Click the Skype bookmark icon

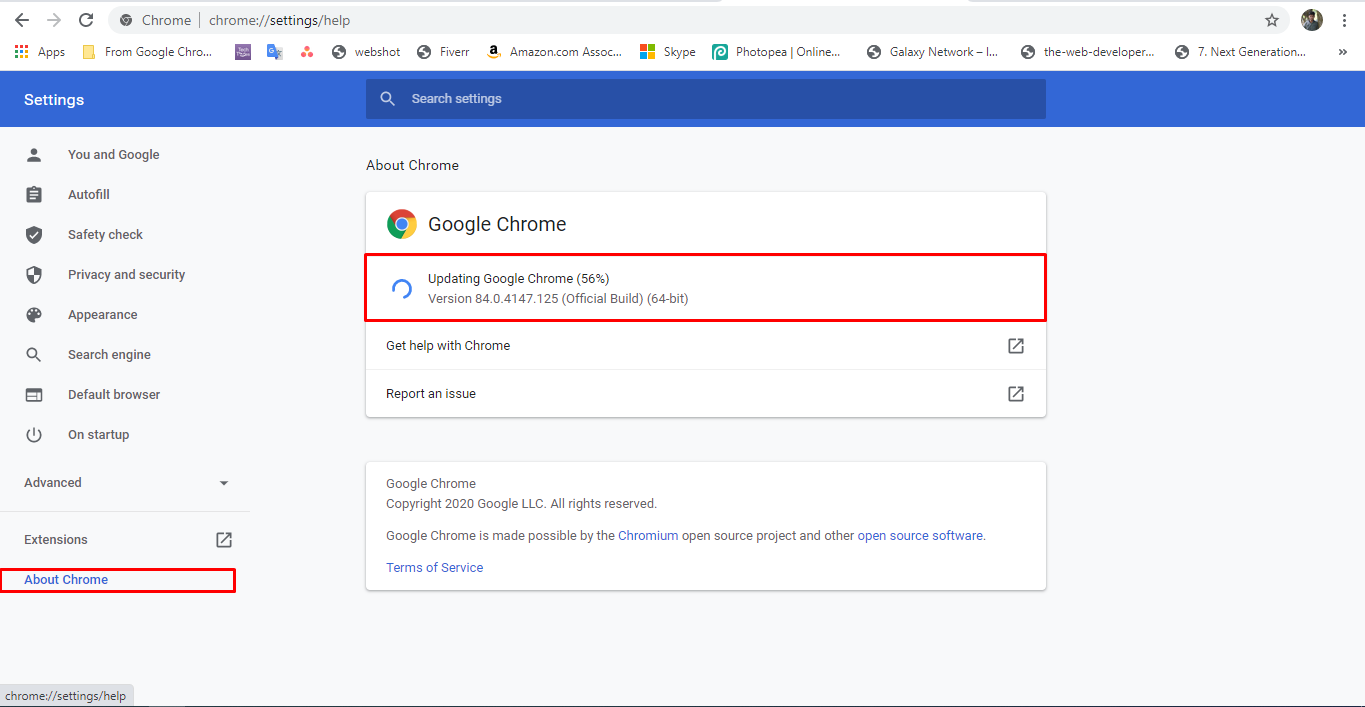click(x=648, y=52)
